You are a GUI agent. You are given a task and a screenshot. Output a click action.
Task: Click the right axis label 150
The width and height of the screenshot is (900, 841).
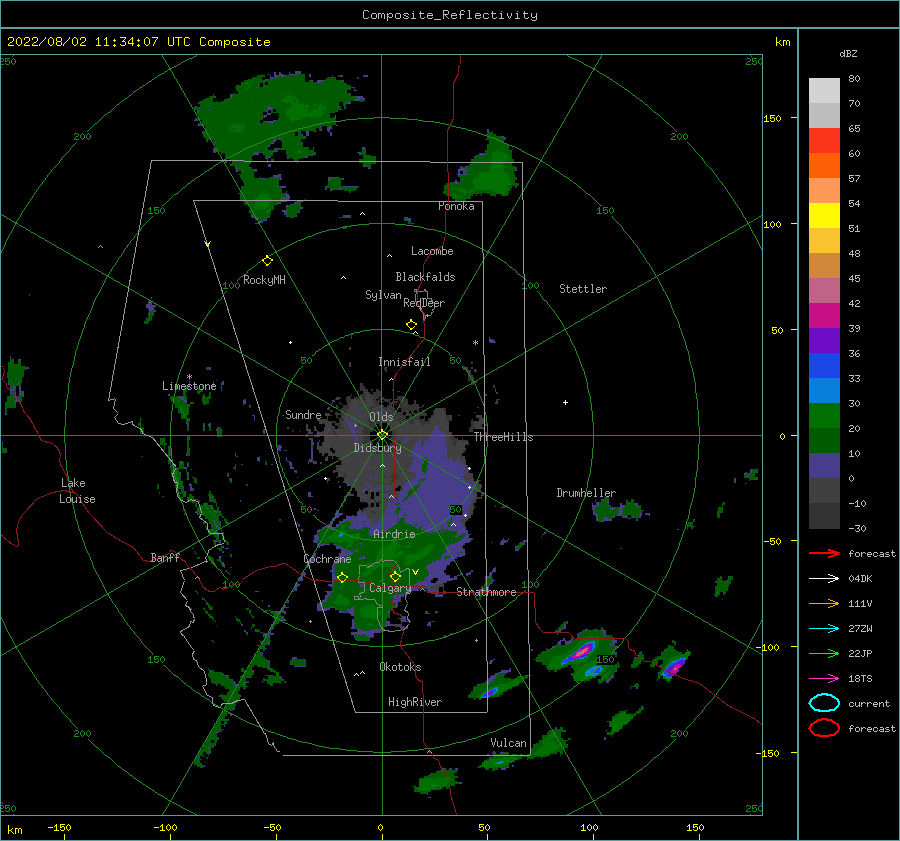click(772, 118)
